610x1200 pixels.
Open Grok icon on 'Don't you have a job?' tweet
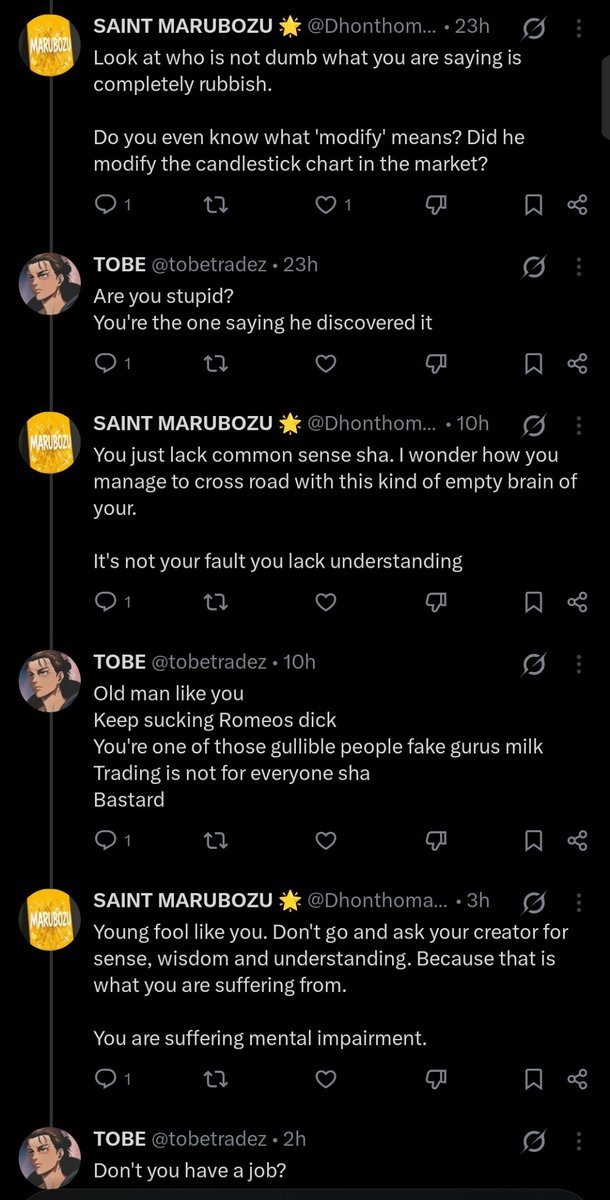coord(534,1141)
